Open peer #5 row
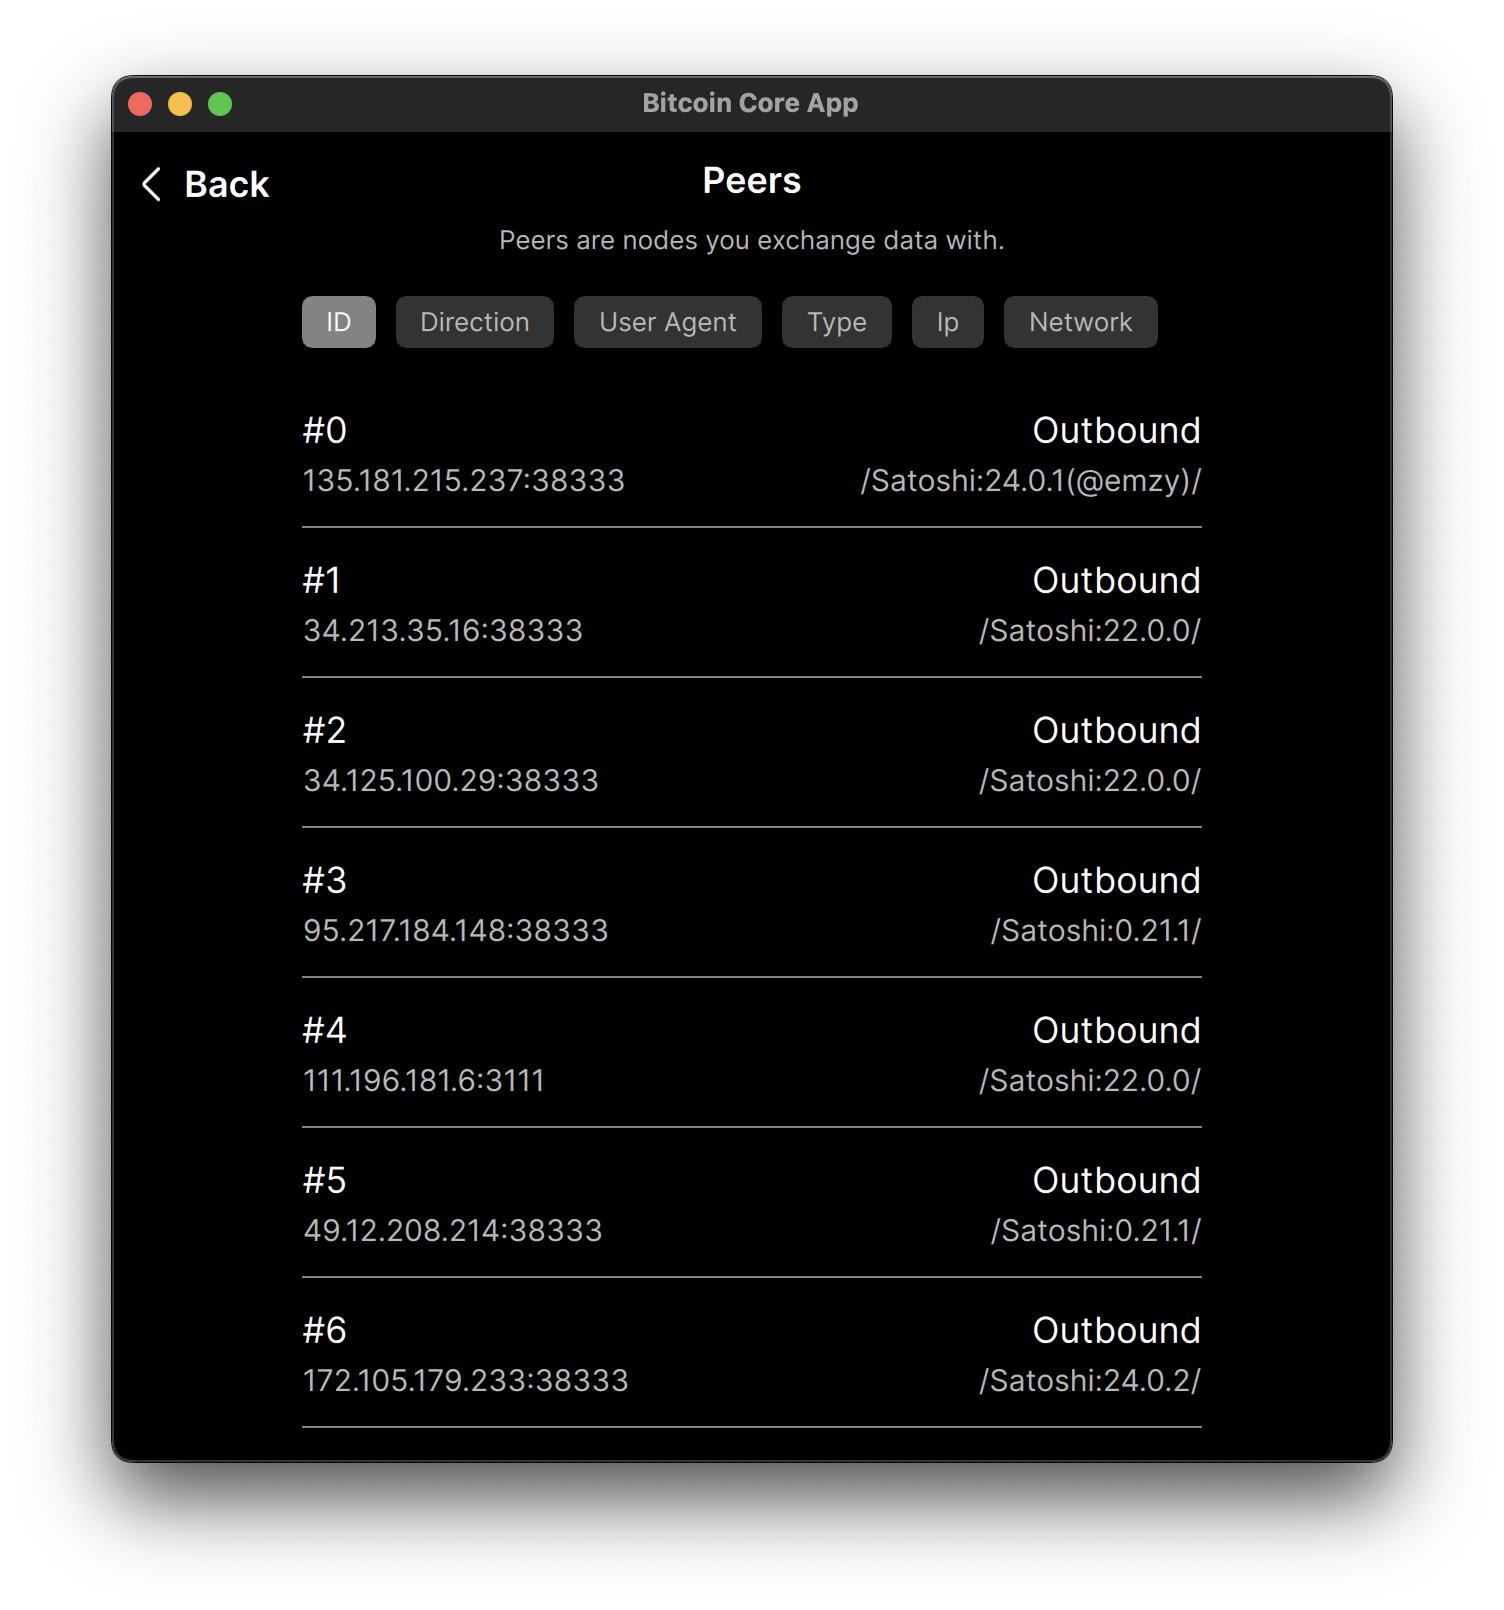This screenshot has height=1610, width=1504. tap(752, 1204)
